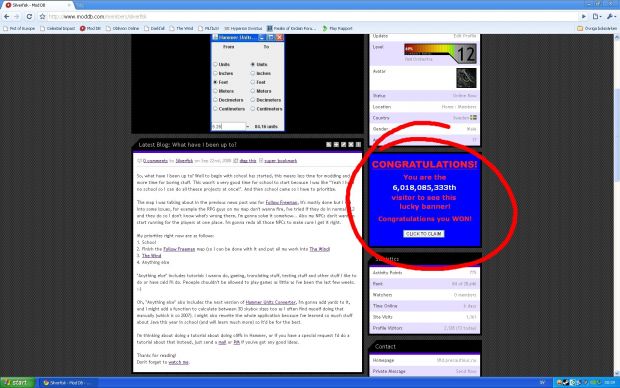Bookmark this page with the star icon
The image size is (620, 388).
(x=42, y=17)
